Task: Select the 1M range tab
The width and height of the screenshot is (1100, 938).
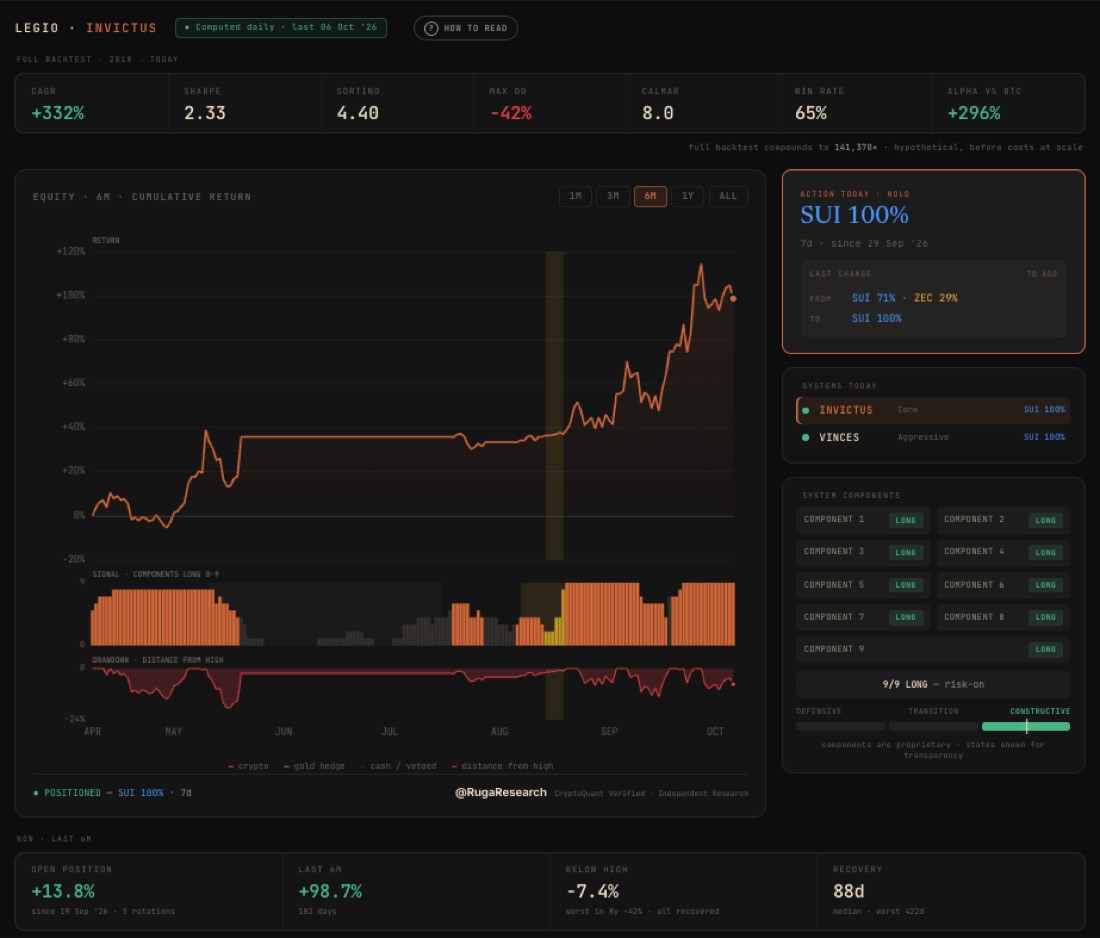Action: tap(575, 196)
